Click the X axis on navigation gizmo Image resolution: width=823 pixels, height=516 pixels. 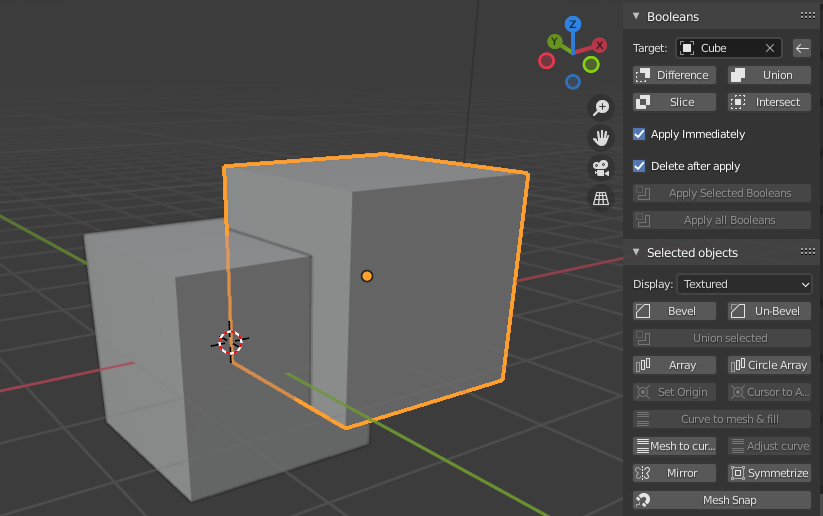click(x=599, y=45)
